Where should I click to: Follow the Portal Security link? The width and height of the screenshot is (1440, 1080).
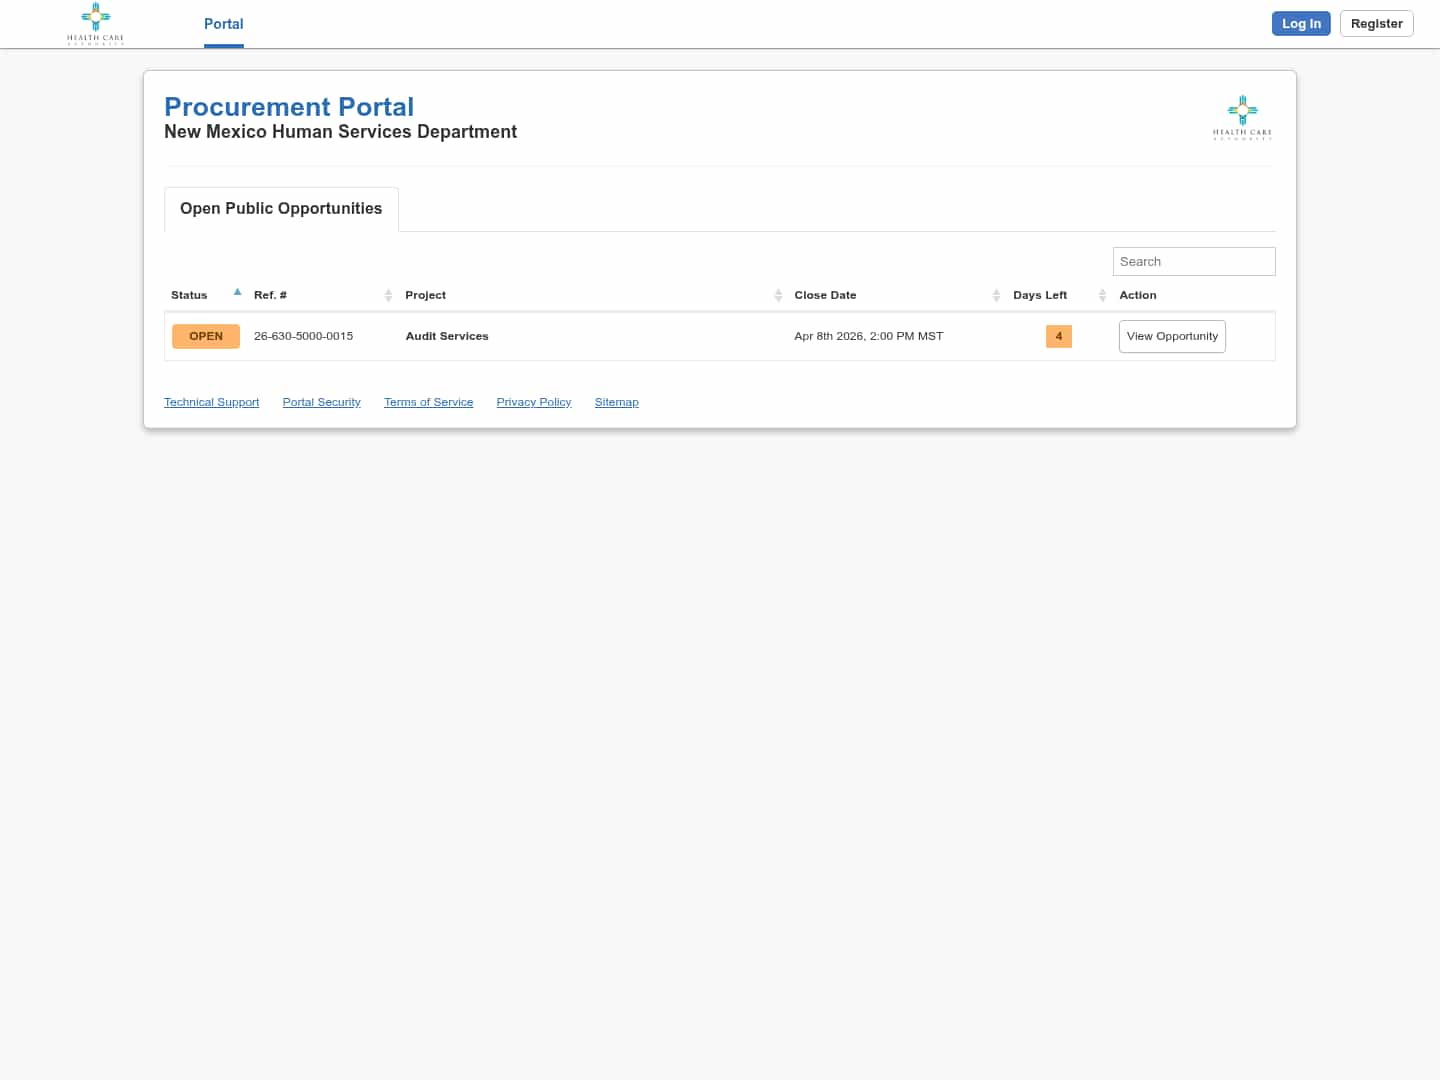pos(321,402)
